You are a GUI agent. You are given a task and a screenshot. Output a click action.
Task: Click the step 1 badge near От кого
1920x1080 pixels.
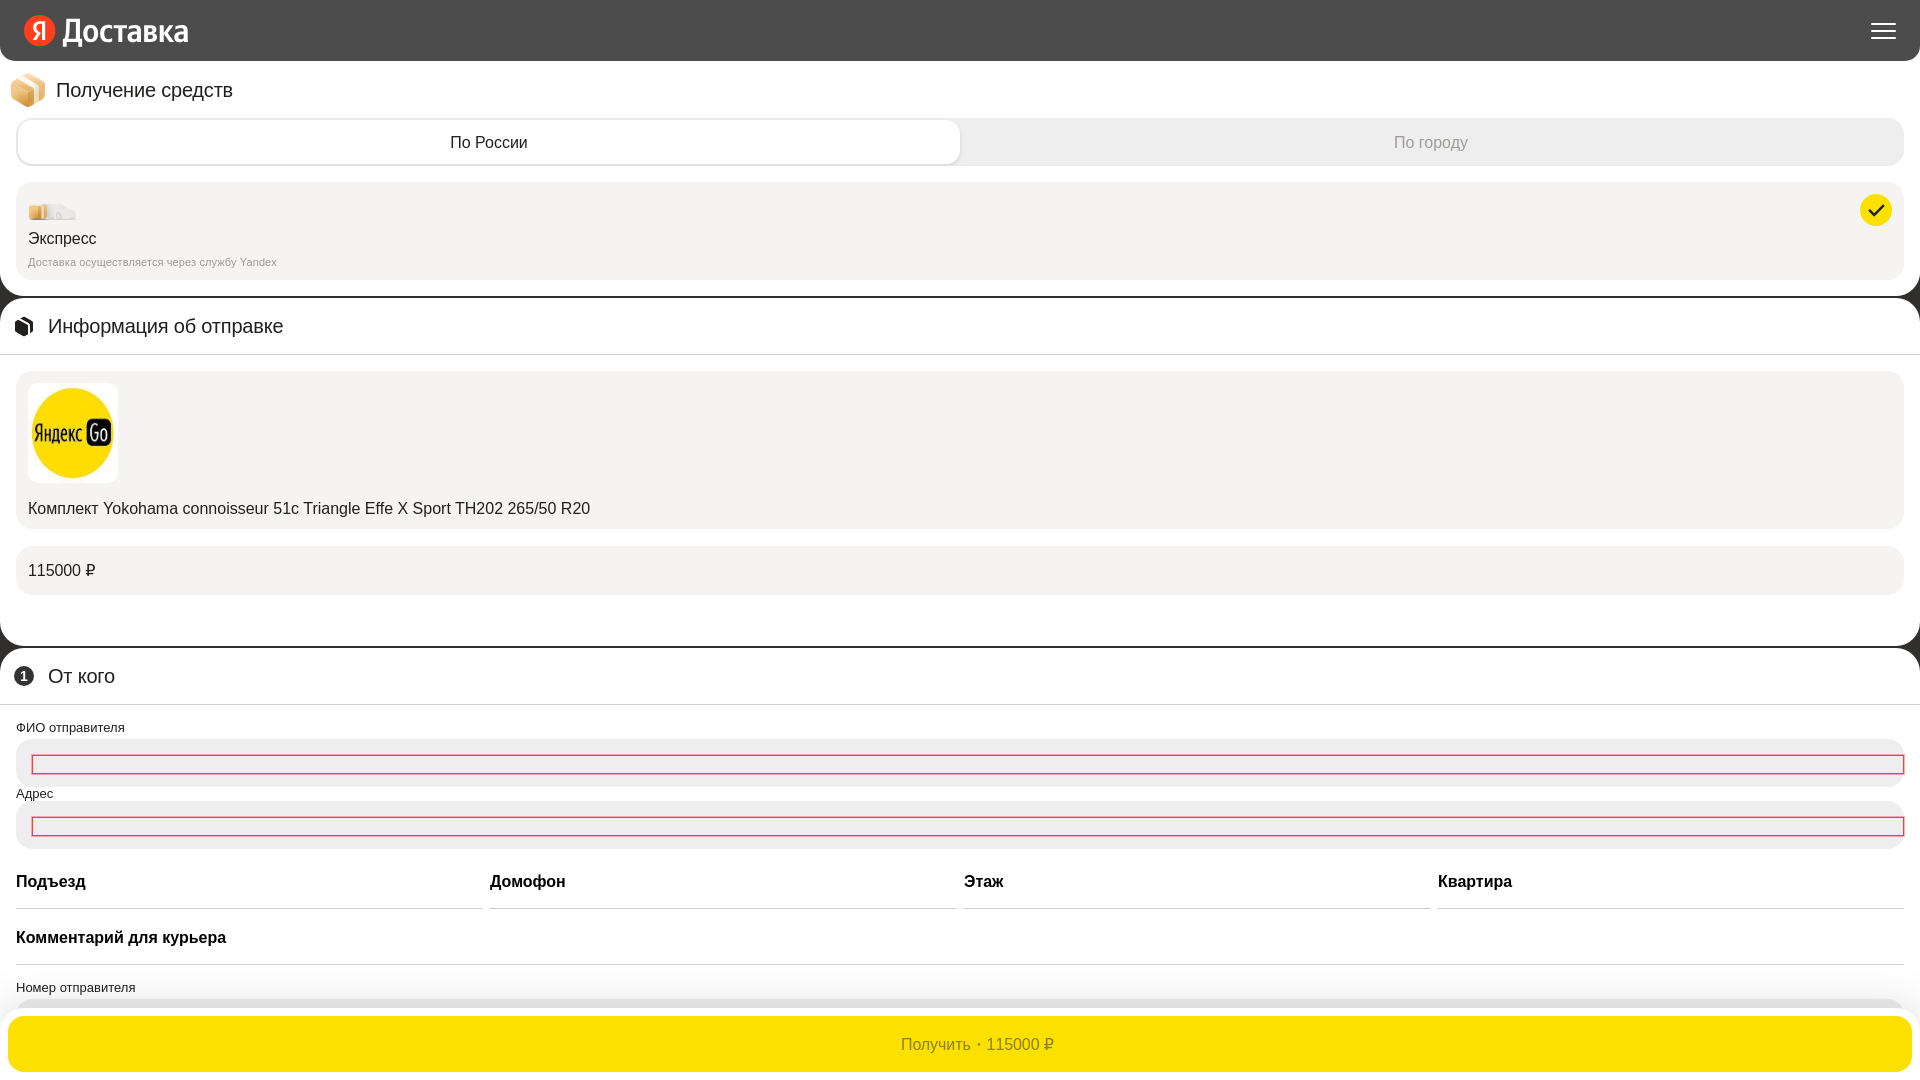point(24,676)
